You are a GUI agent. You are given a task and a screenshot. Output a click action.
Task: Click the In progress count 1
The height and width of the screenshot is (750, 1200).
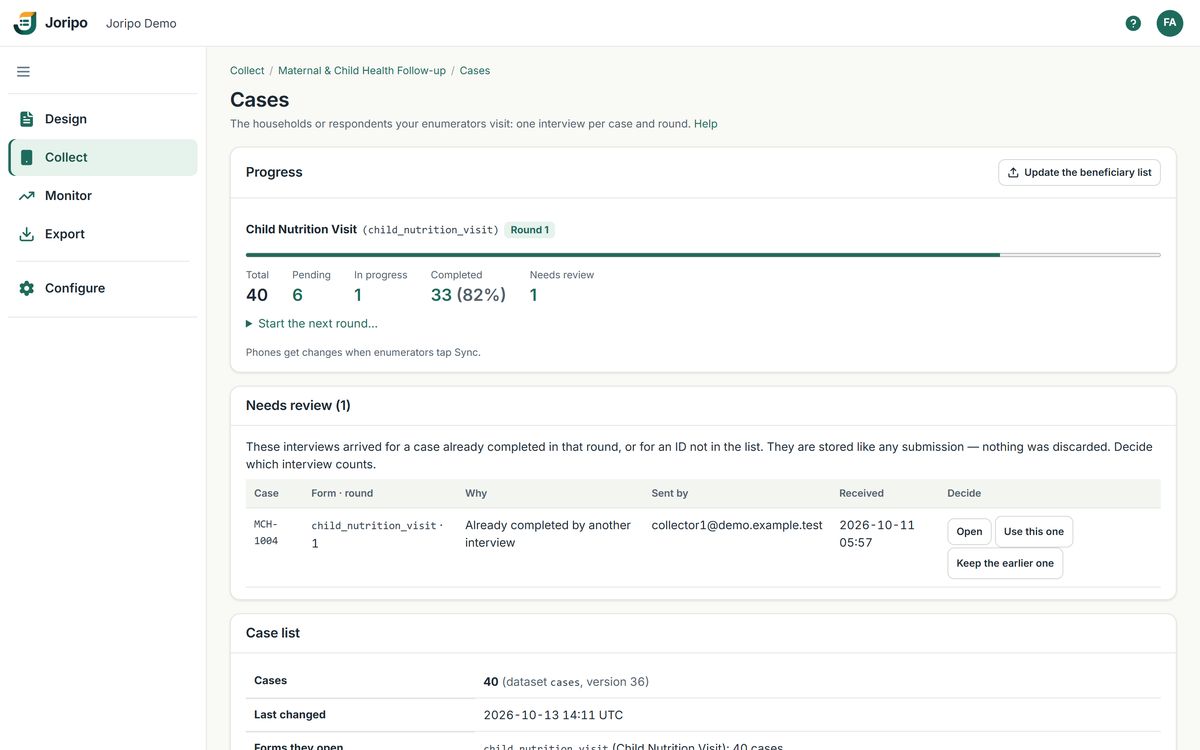coord(358,295)
